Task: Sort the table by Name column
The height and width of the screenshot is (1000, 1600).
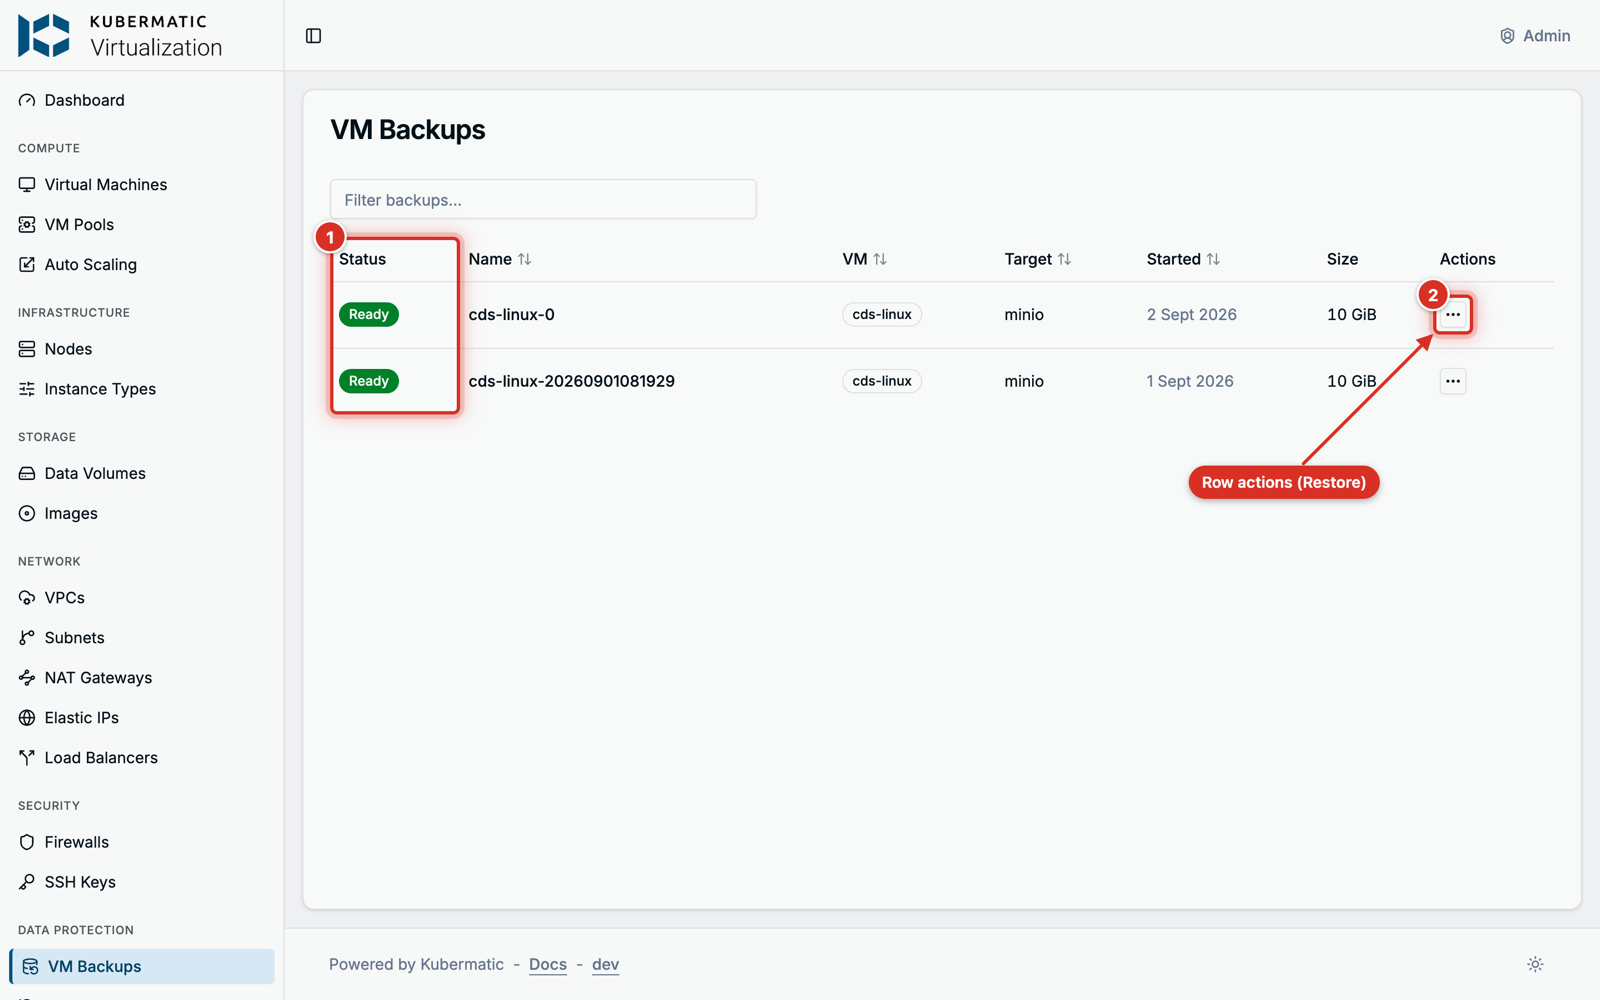Action: (x=500, y=259)
